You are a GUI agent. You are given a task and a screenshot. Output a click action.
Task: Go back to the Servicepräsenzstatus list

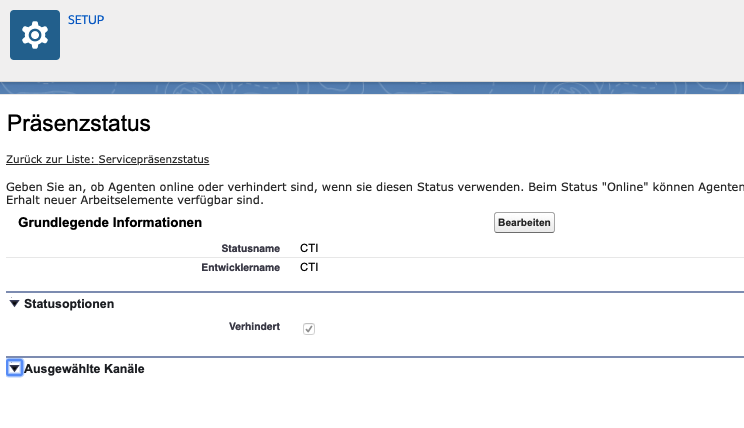tap(108, 159)
